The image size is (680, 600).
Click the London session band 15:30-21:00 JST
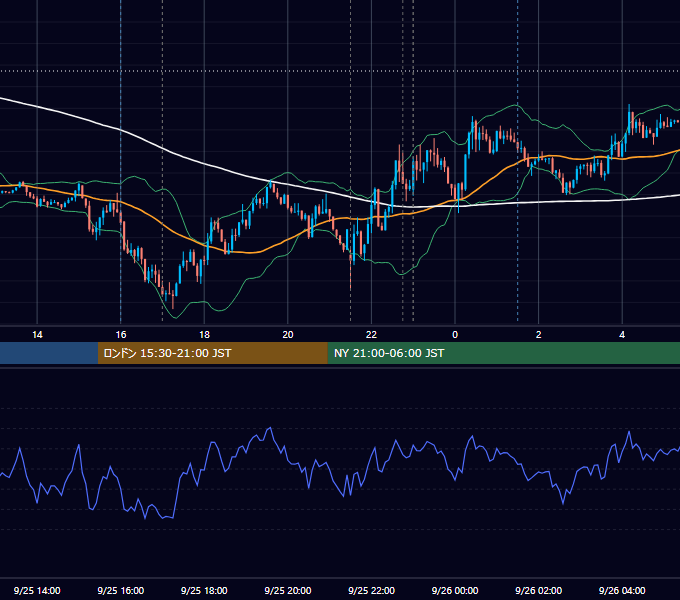(x=212, y=353)
